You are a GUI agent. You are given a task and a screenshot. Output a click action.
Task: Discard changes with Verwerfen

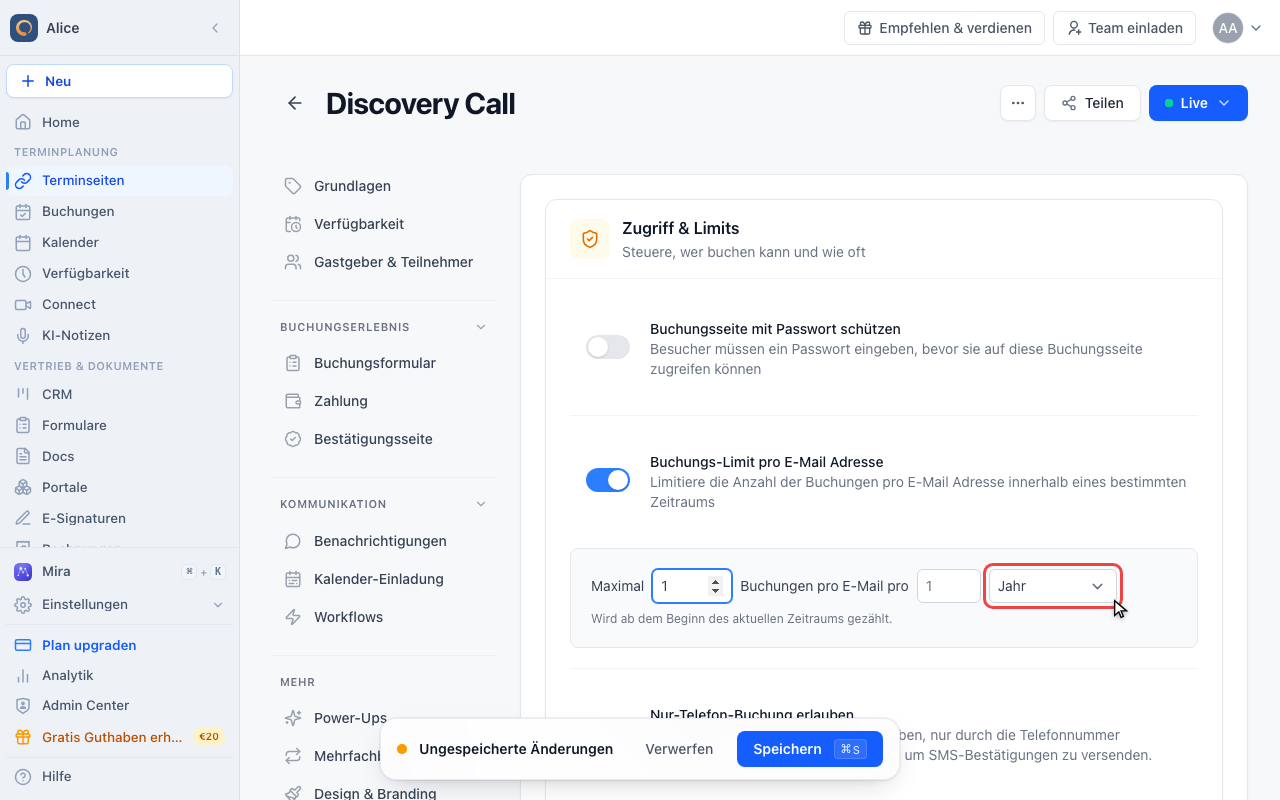point(679,749)
